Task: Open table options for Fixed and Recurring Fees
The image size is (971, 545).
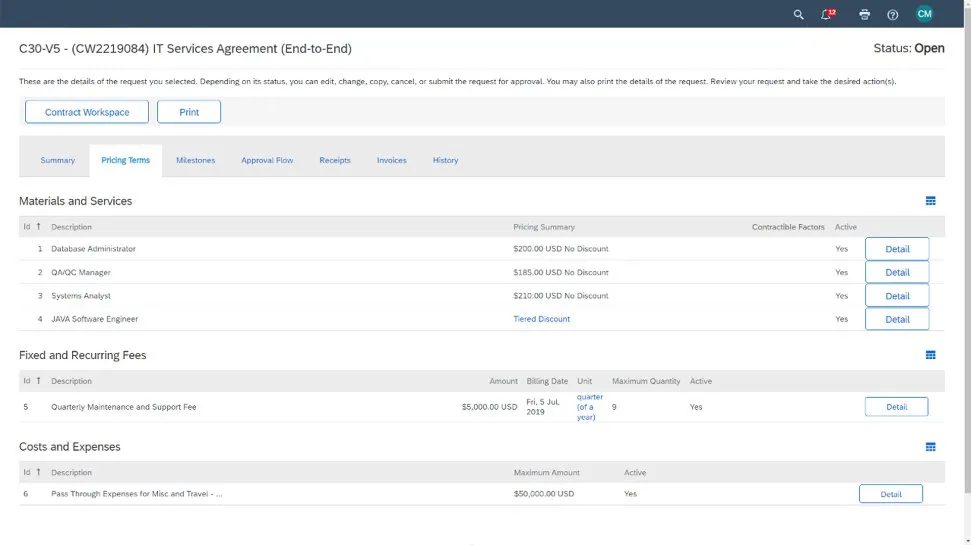Action: click(930, 355)
